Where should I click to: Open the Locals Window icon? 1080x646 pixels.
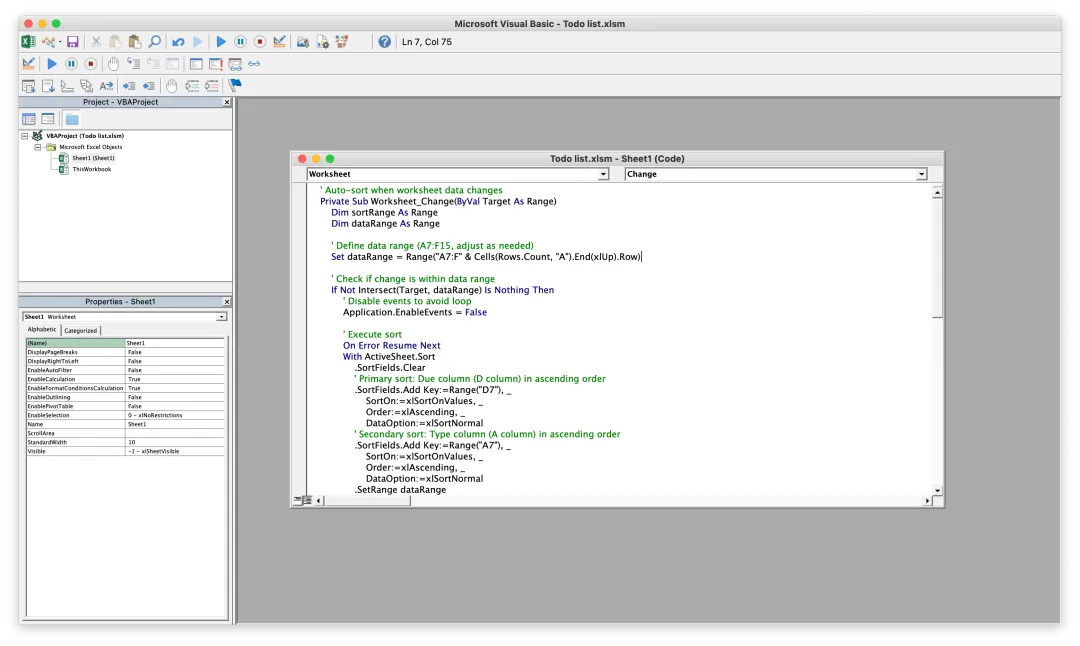[196, 63]
